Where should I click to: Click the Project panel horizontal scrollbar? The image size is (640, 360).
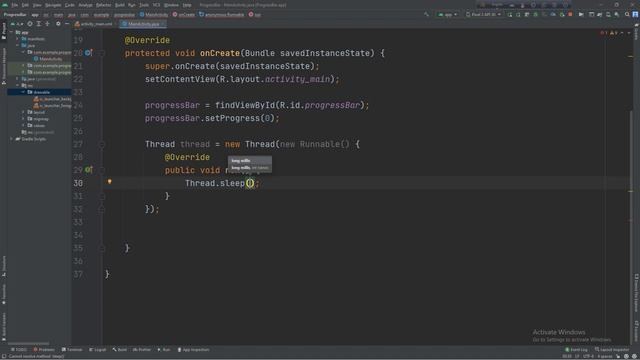click(x=29, y=344)
